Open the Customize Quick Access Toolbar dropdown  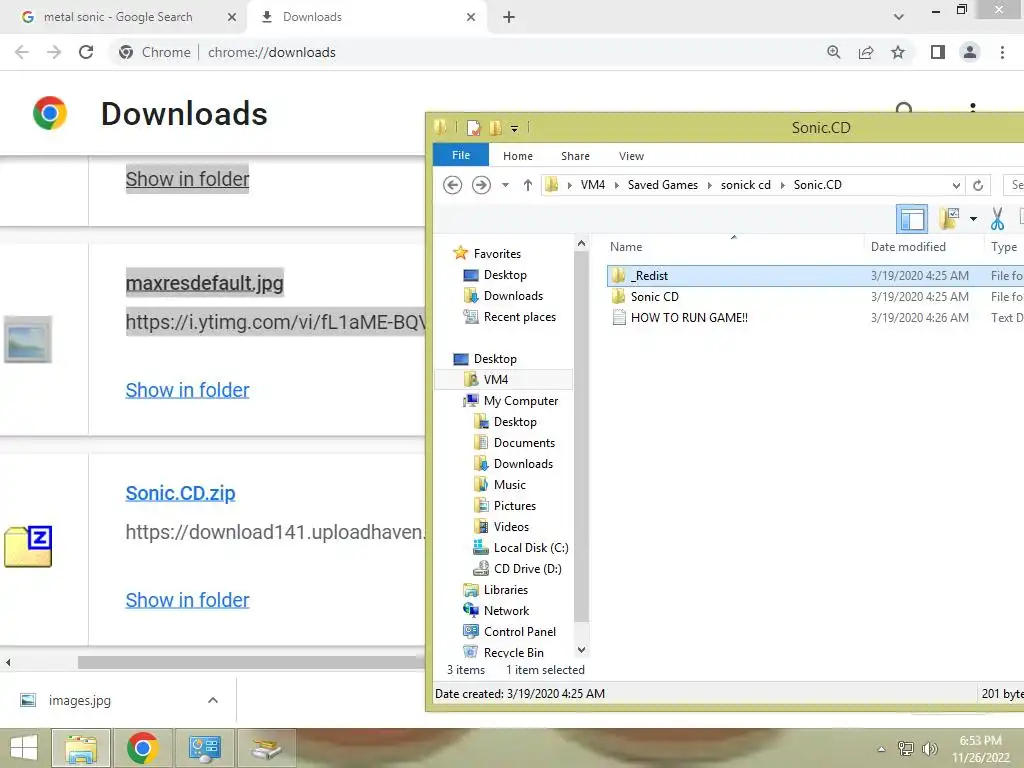515,129
